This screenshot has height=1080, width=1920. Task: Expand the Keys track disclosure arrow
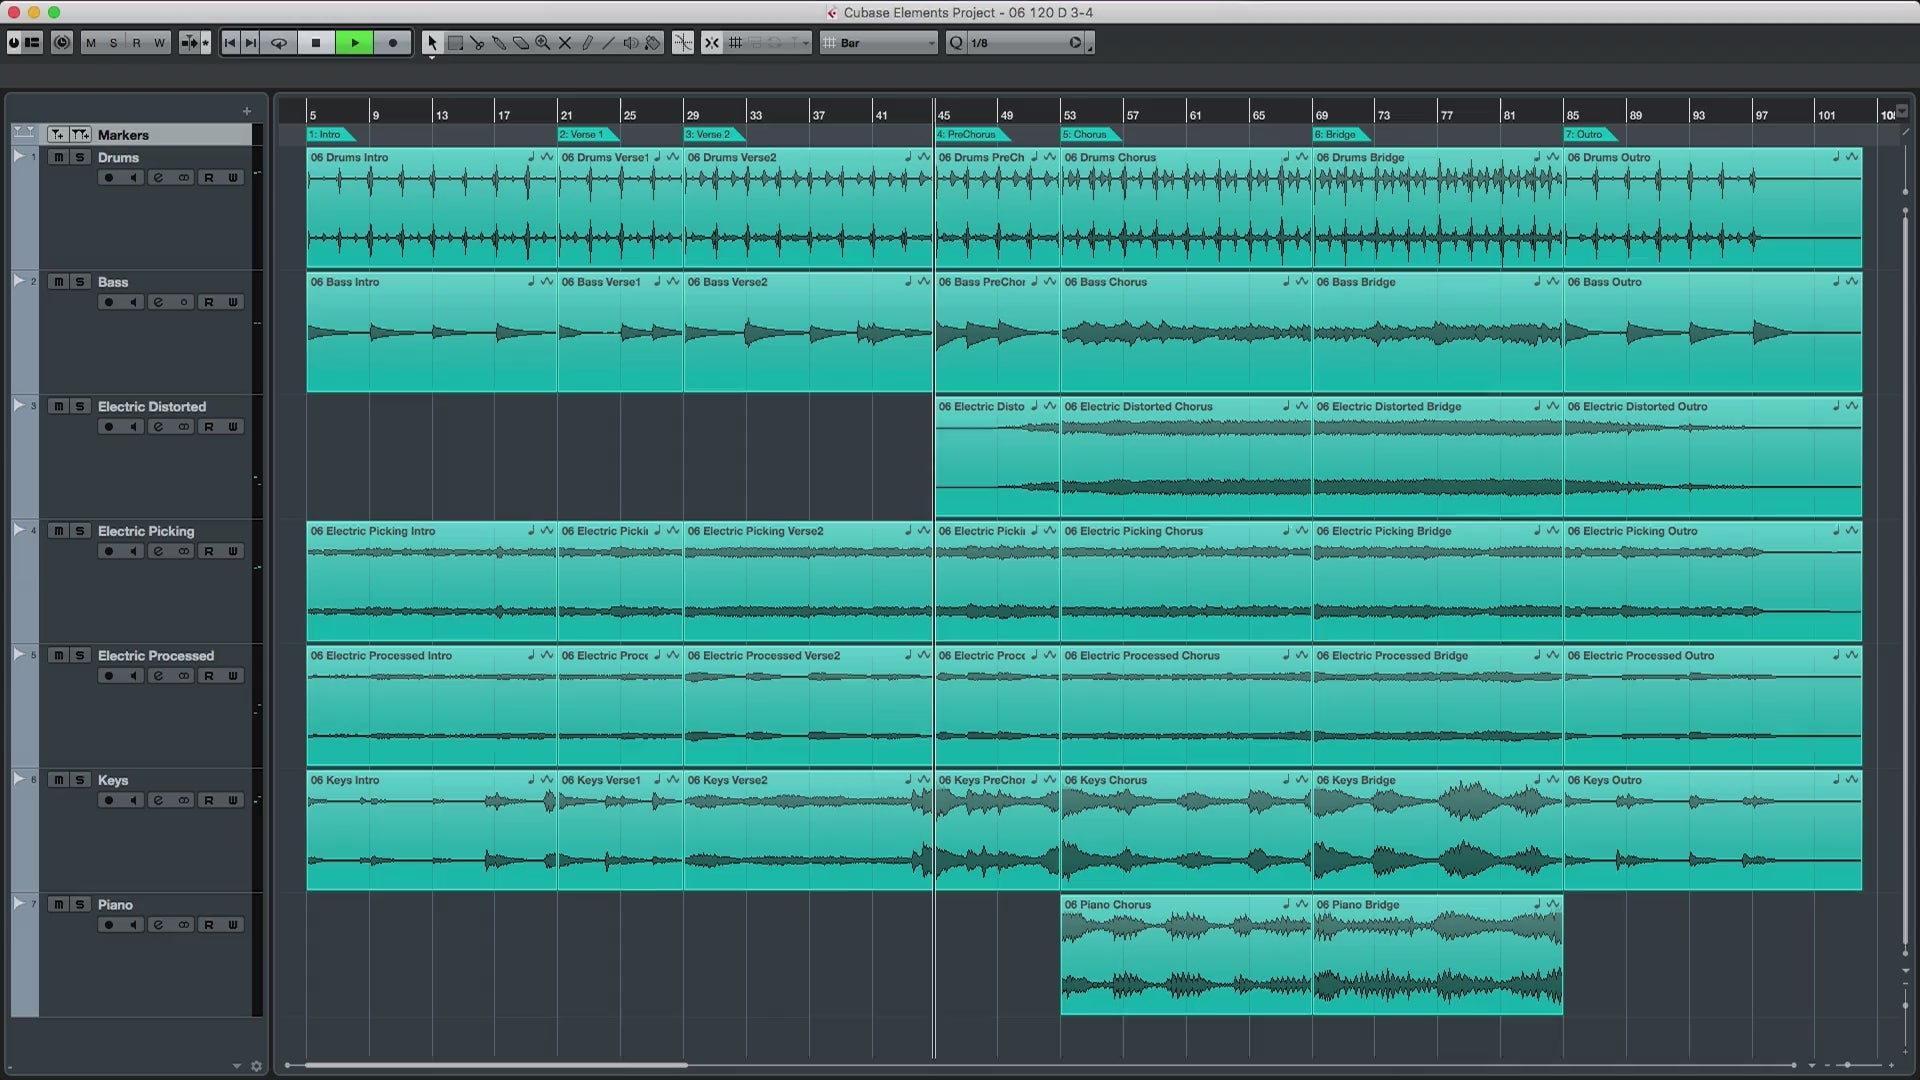tap(18, 779)
